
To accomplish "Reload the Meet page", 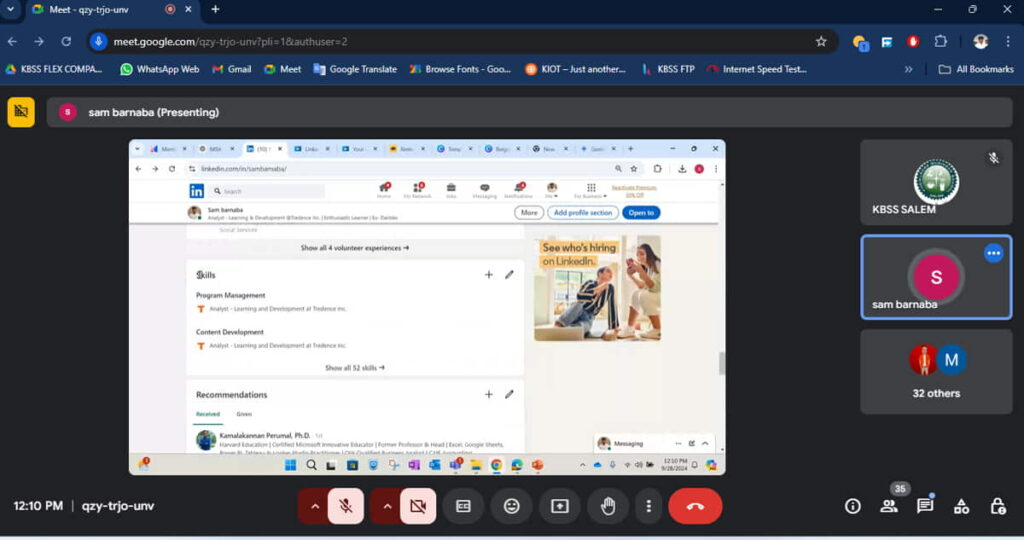I will point(66,41).
